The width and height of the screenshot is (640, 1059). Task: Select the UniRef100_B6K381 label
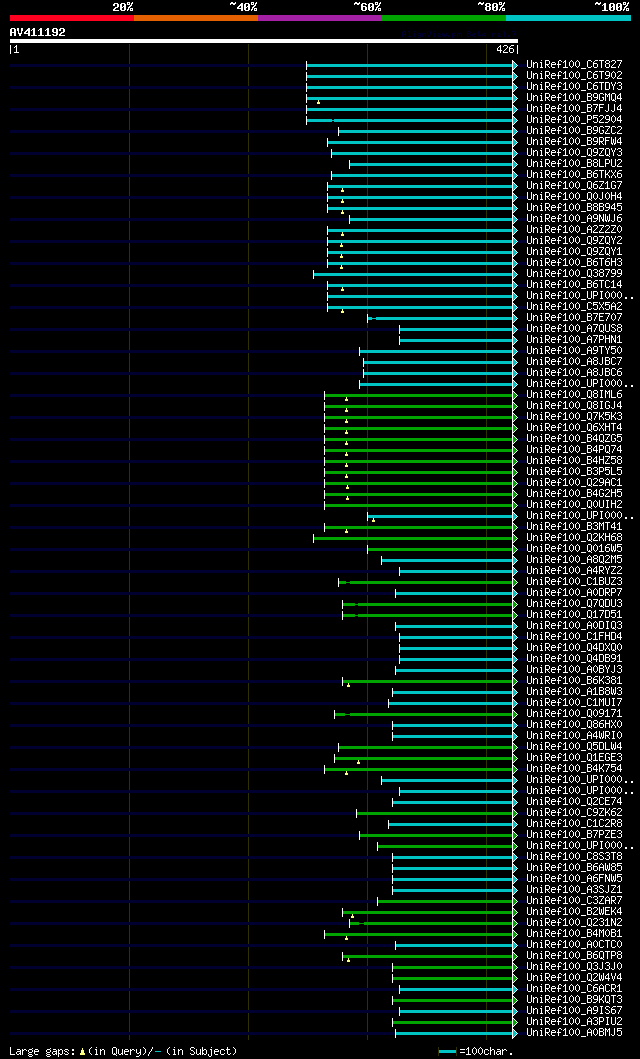tap(575, 681)
